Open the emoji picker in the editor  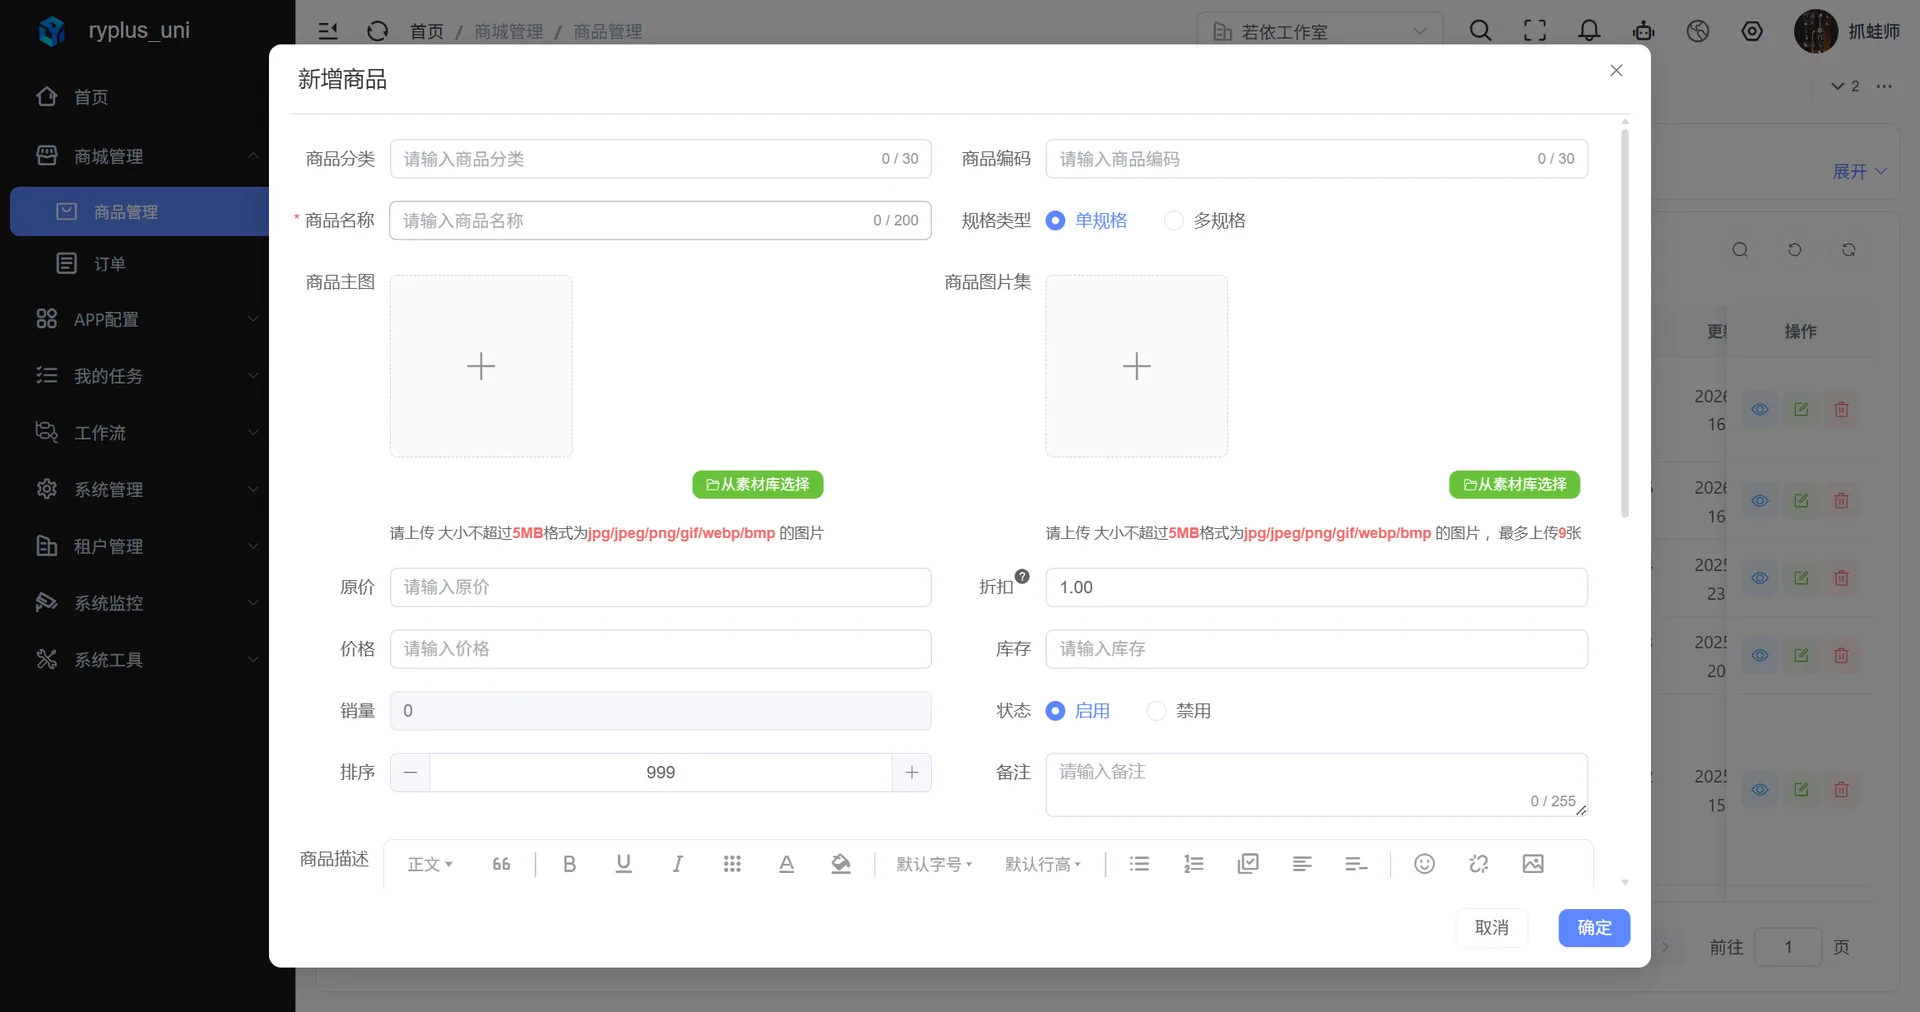coord(1424,864)
